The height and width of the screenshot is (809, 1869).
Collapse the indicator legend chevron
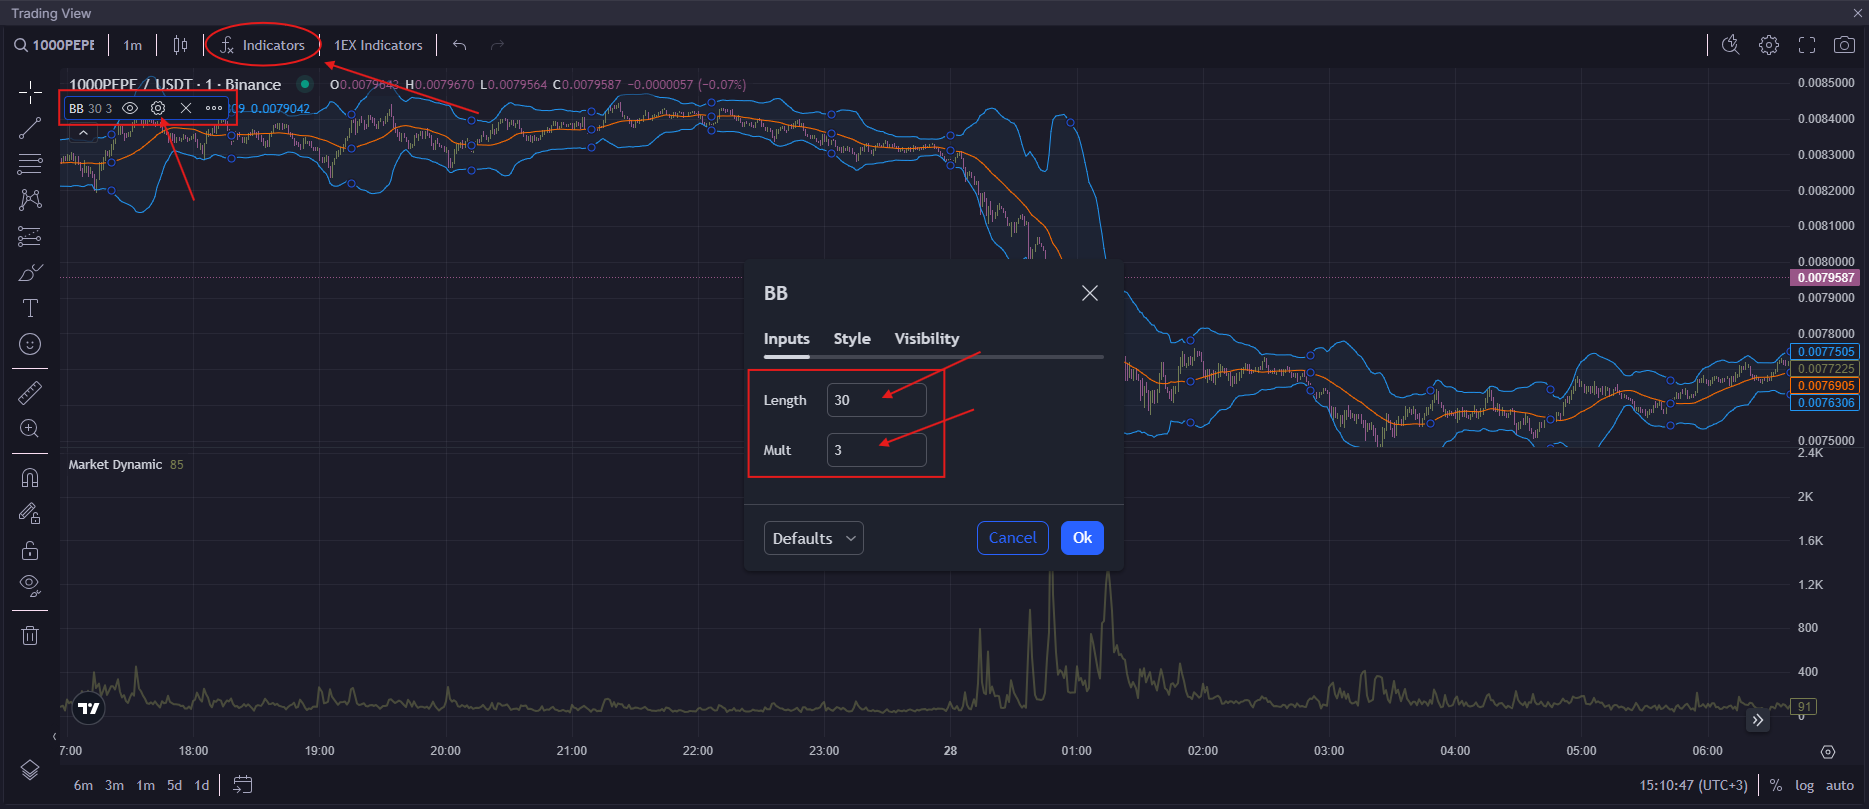point(83,133)
